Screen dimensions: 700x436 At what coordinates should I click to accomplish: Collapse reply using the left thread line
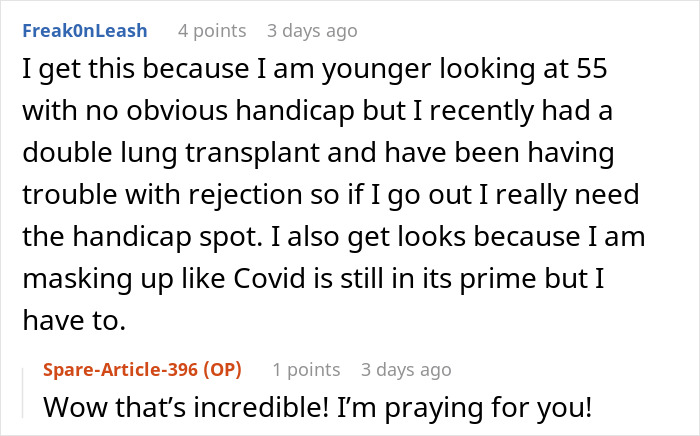[x=27, y=389]
